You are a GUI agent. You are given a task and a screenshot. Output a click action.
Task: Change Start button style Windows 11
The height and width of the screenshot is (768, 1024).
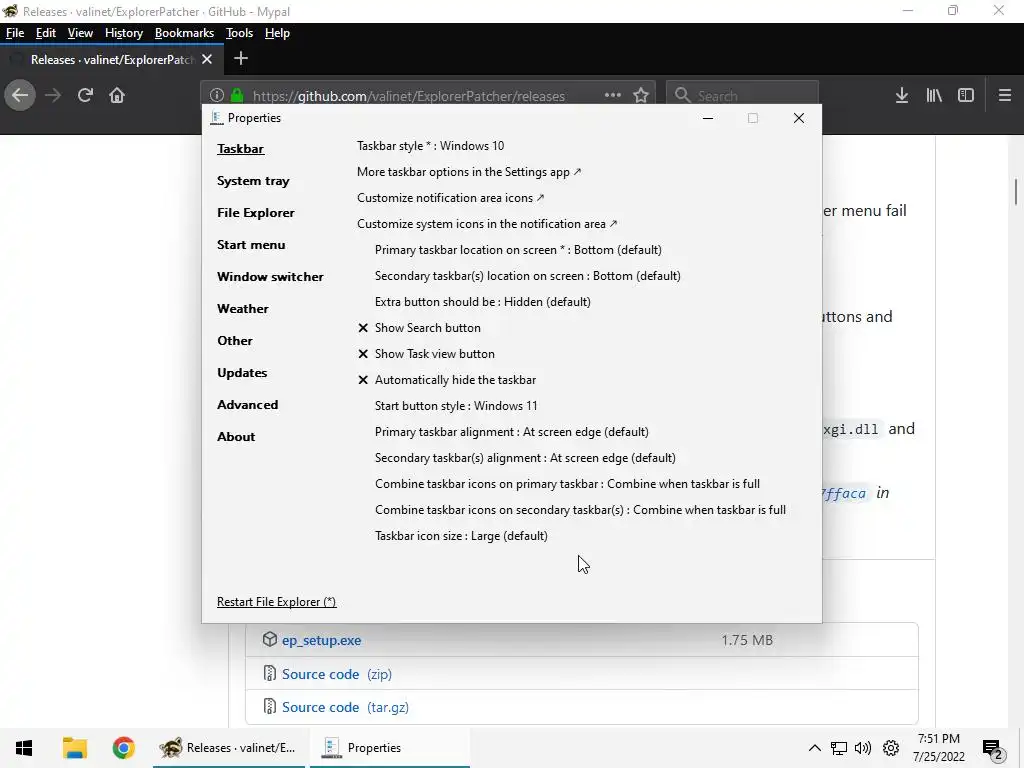[456, 406]
